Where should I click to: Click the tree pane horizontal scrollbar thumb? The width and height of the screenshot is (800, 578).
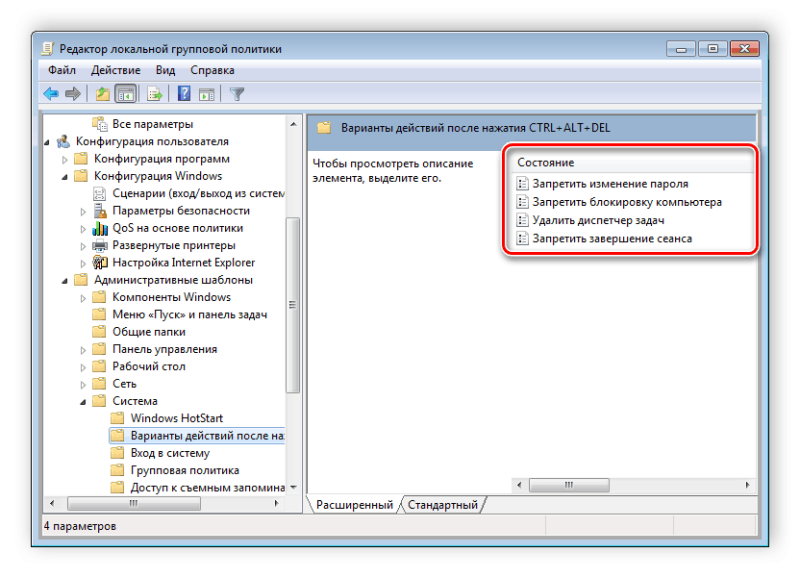134,504
